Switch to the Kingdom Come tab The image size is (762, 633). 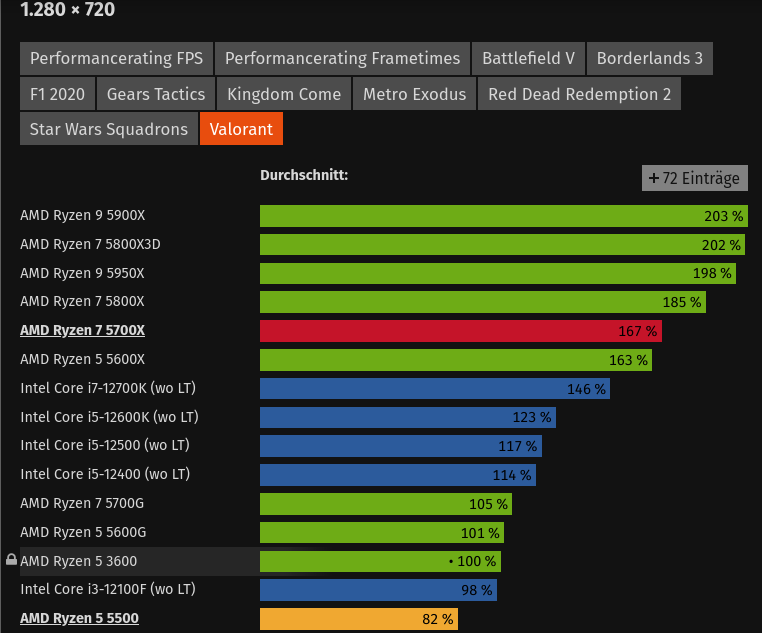(284, 94)
